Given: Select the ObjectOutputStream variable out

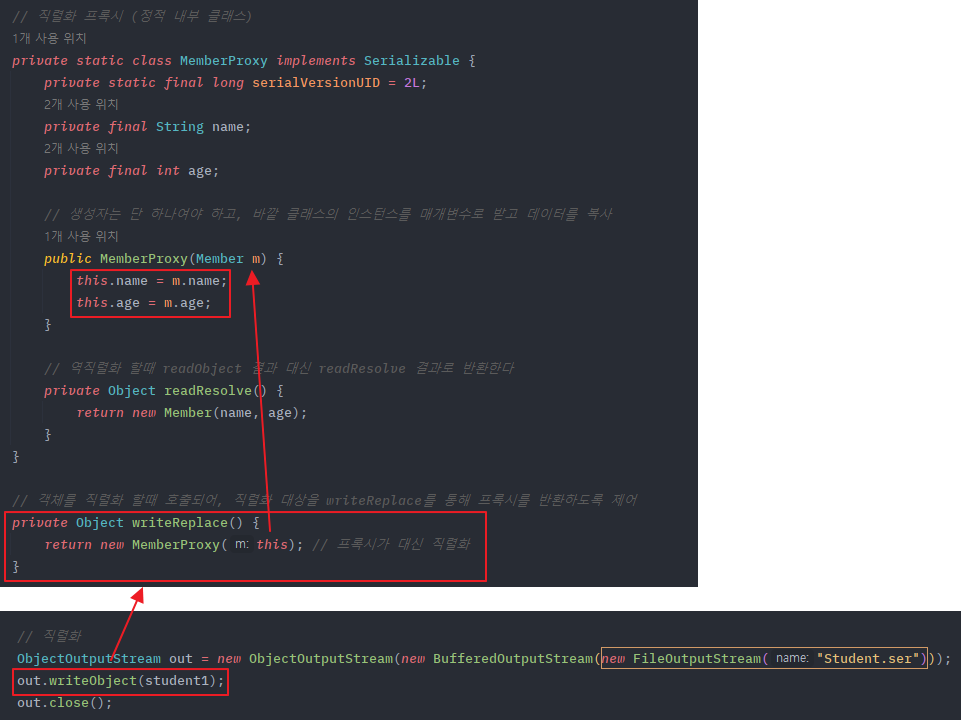Looking at the screenshot, I should click(x=180, y=658).
